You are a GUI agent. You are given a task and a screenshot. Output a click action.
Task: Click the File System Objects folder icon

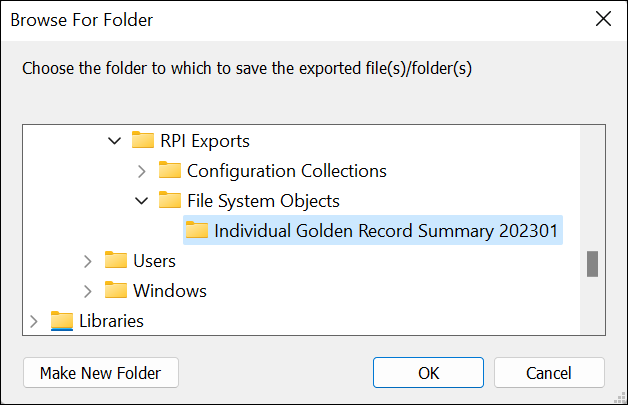tap(170, 201)
